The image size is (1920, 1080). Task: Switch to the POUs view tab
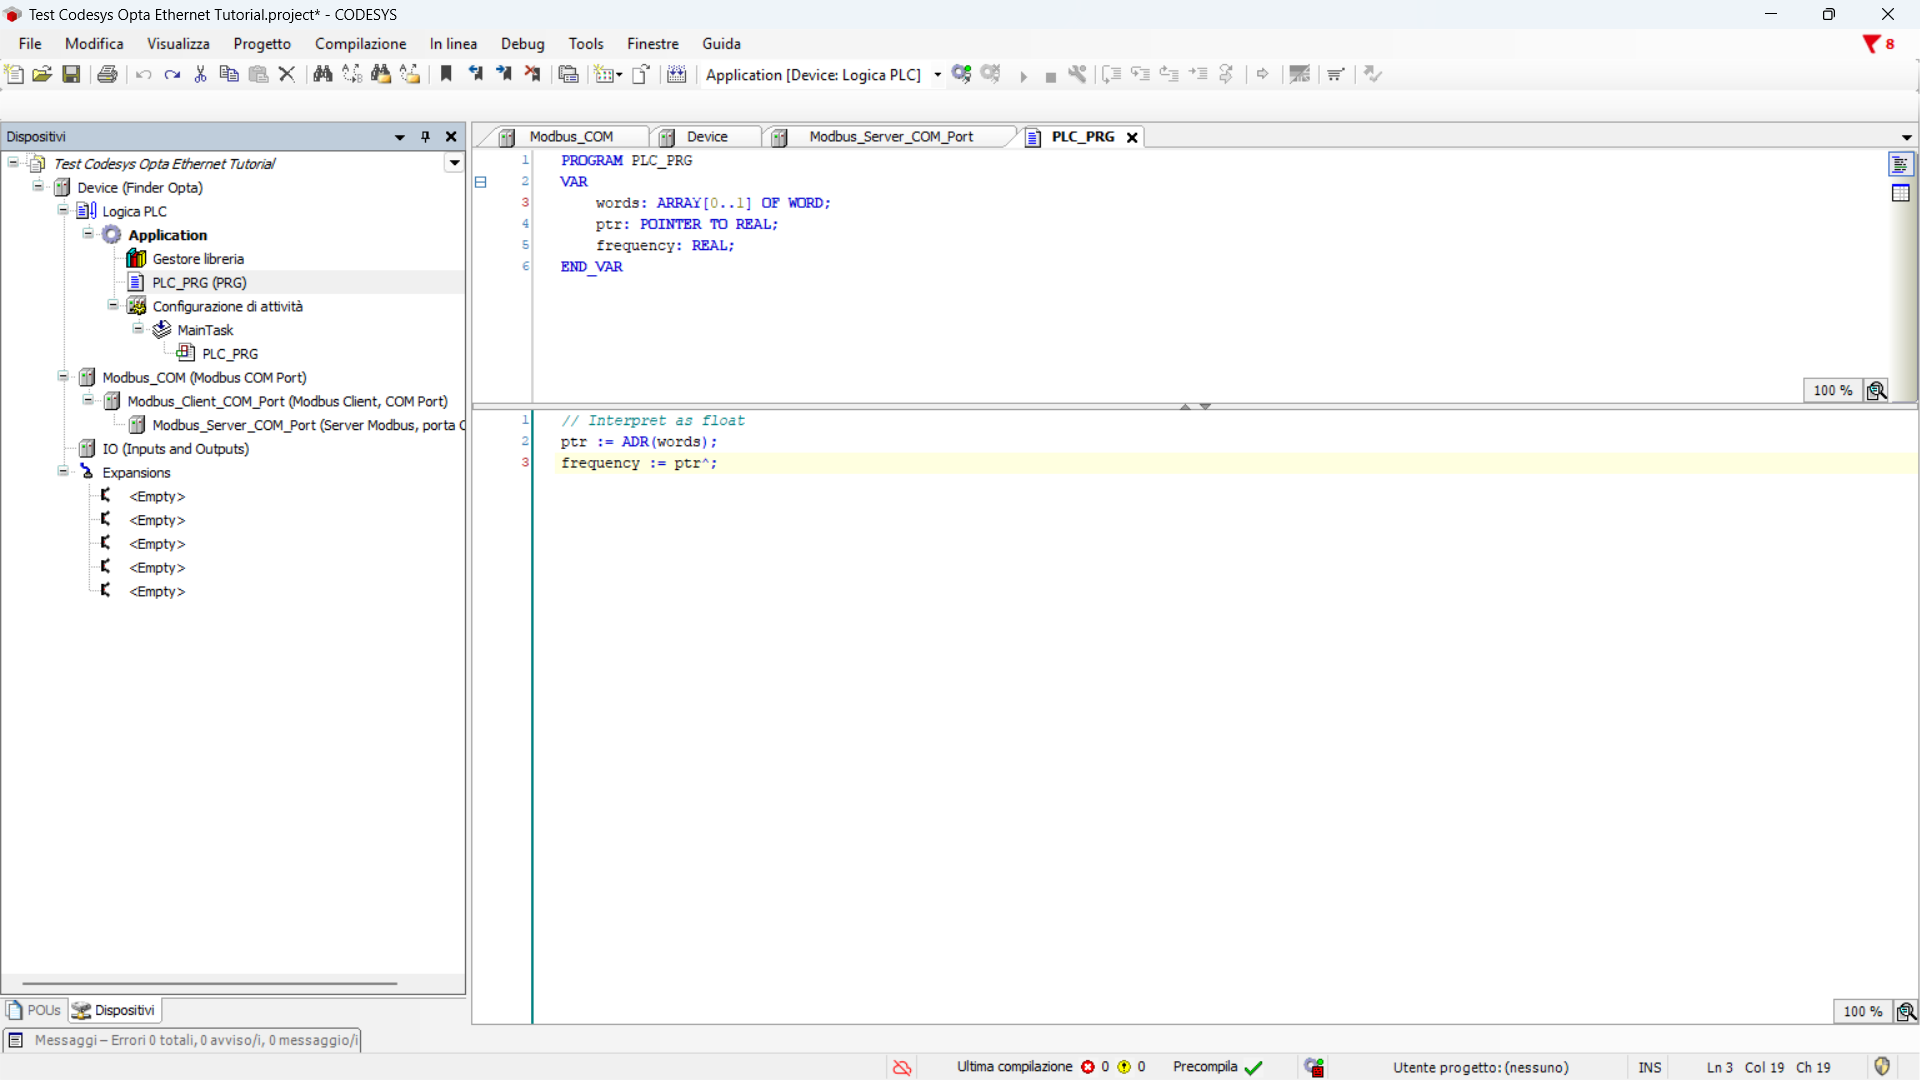[35, 1010]
